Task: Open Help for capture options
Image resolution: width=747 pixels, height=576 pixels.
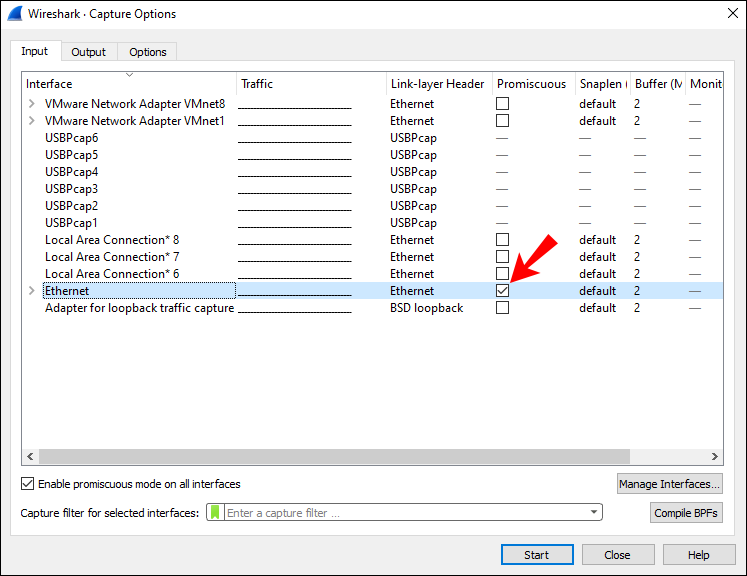Action: (699, 555)
